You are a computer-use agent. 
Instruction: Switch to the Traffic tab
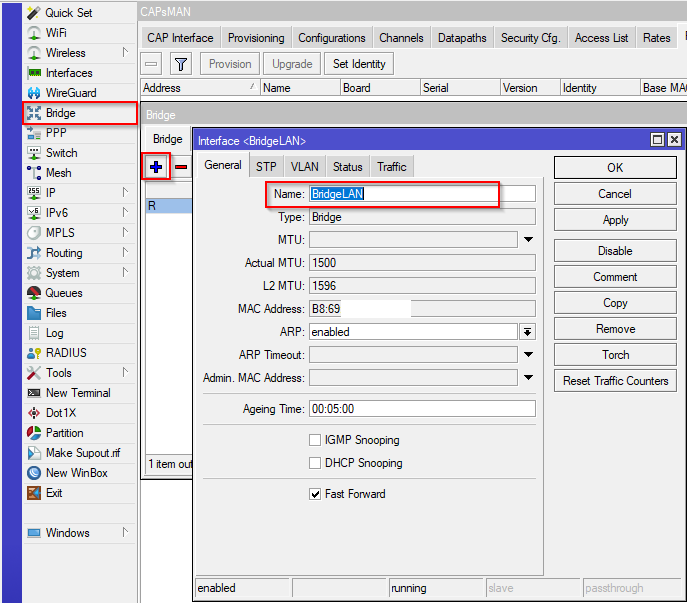[392, 167]
